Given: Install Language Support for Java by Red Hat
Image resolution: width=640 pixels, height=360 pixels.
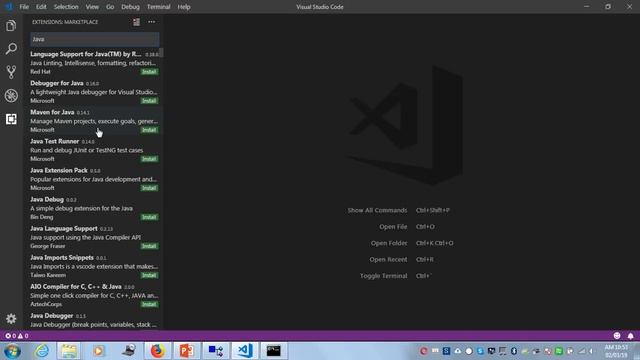Looking at the screenshot, I should 149,71.
